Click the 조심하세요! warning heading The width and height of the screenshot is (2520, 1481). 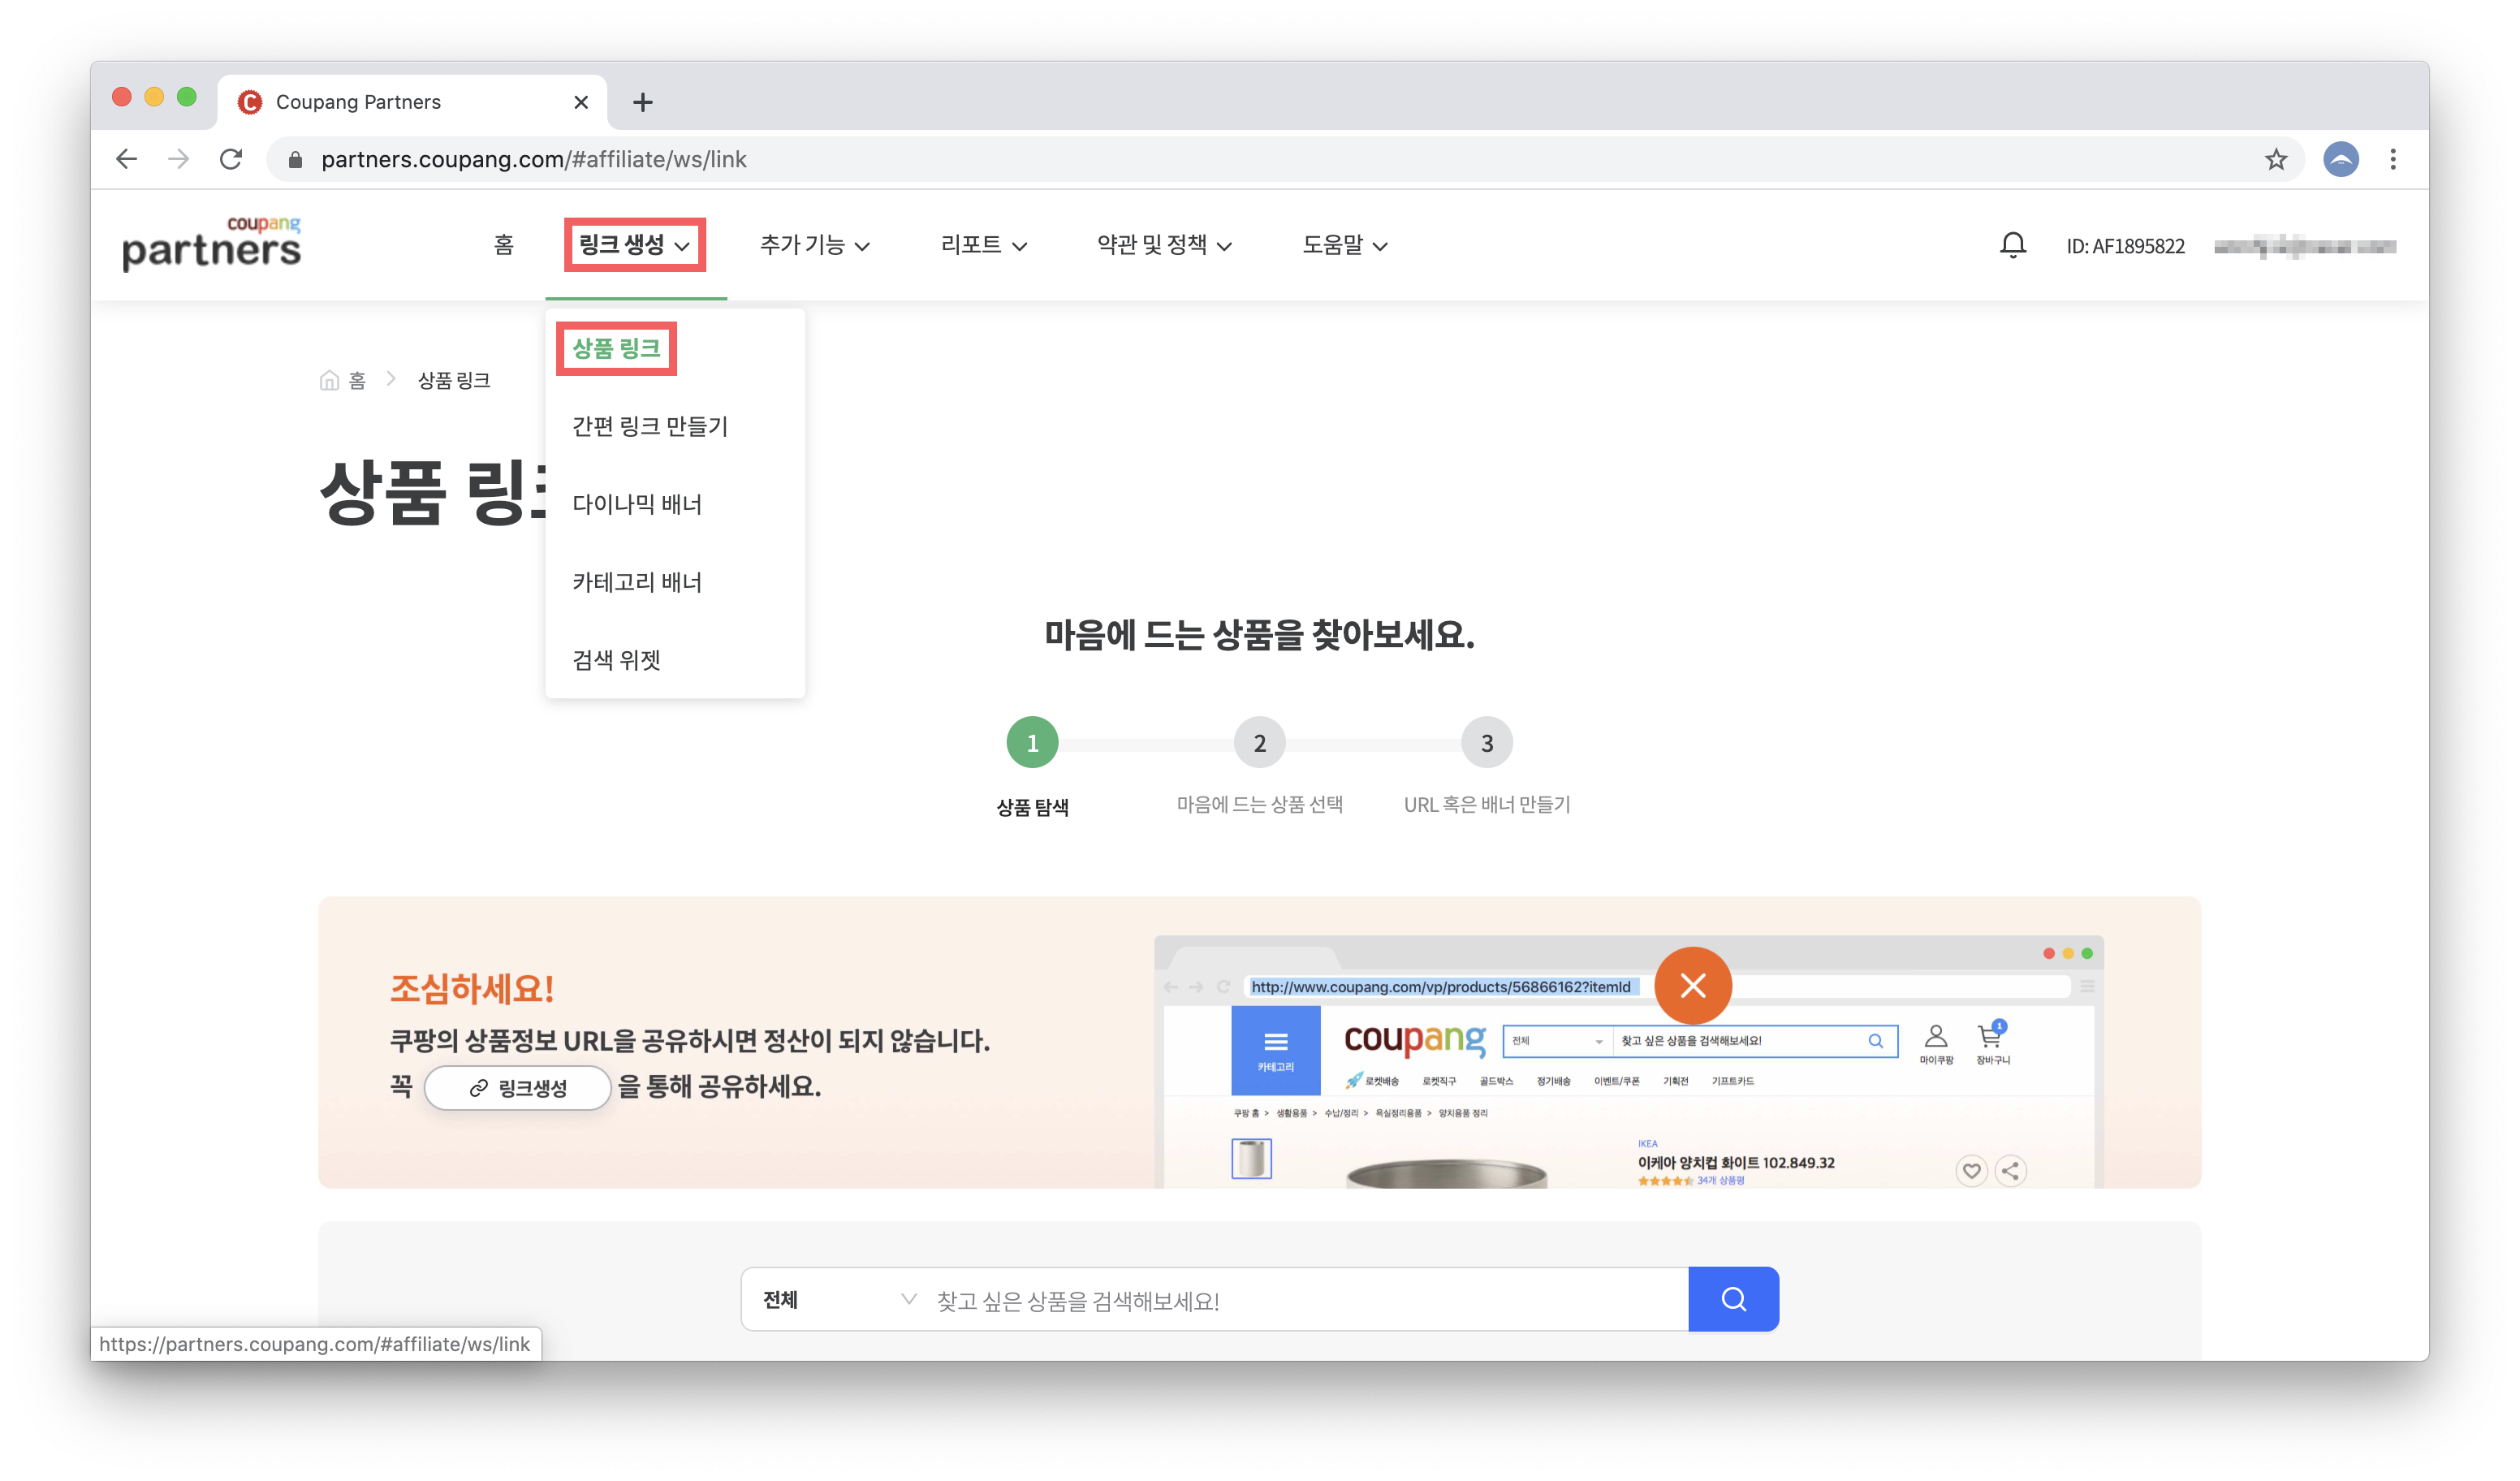[471, 989]
